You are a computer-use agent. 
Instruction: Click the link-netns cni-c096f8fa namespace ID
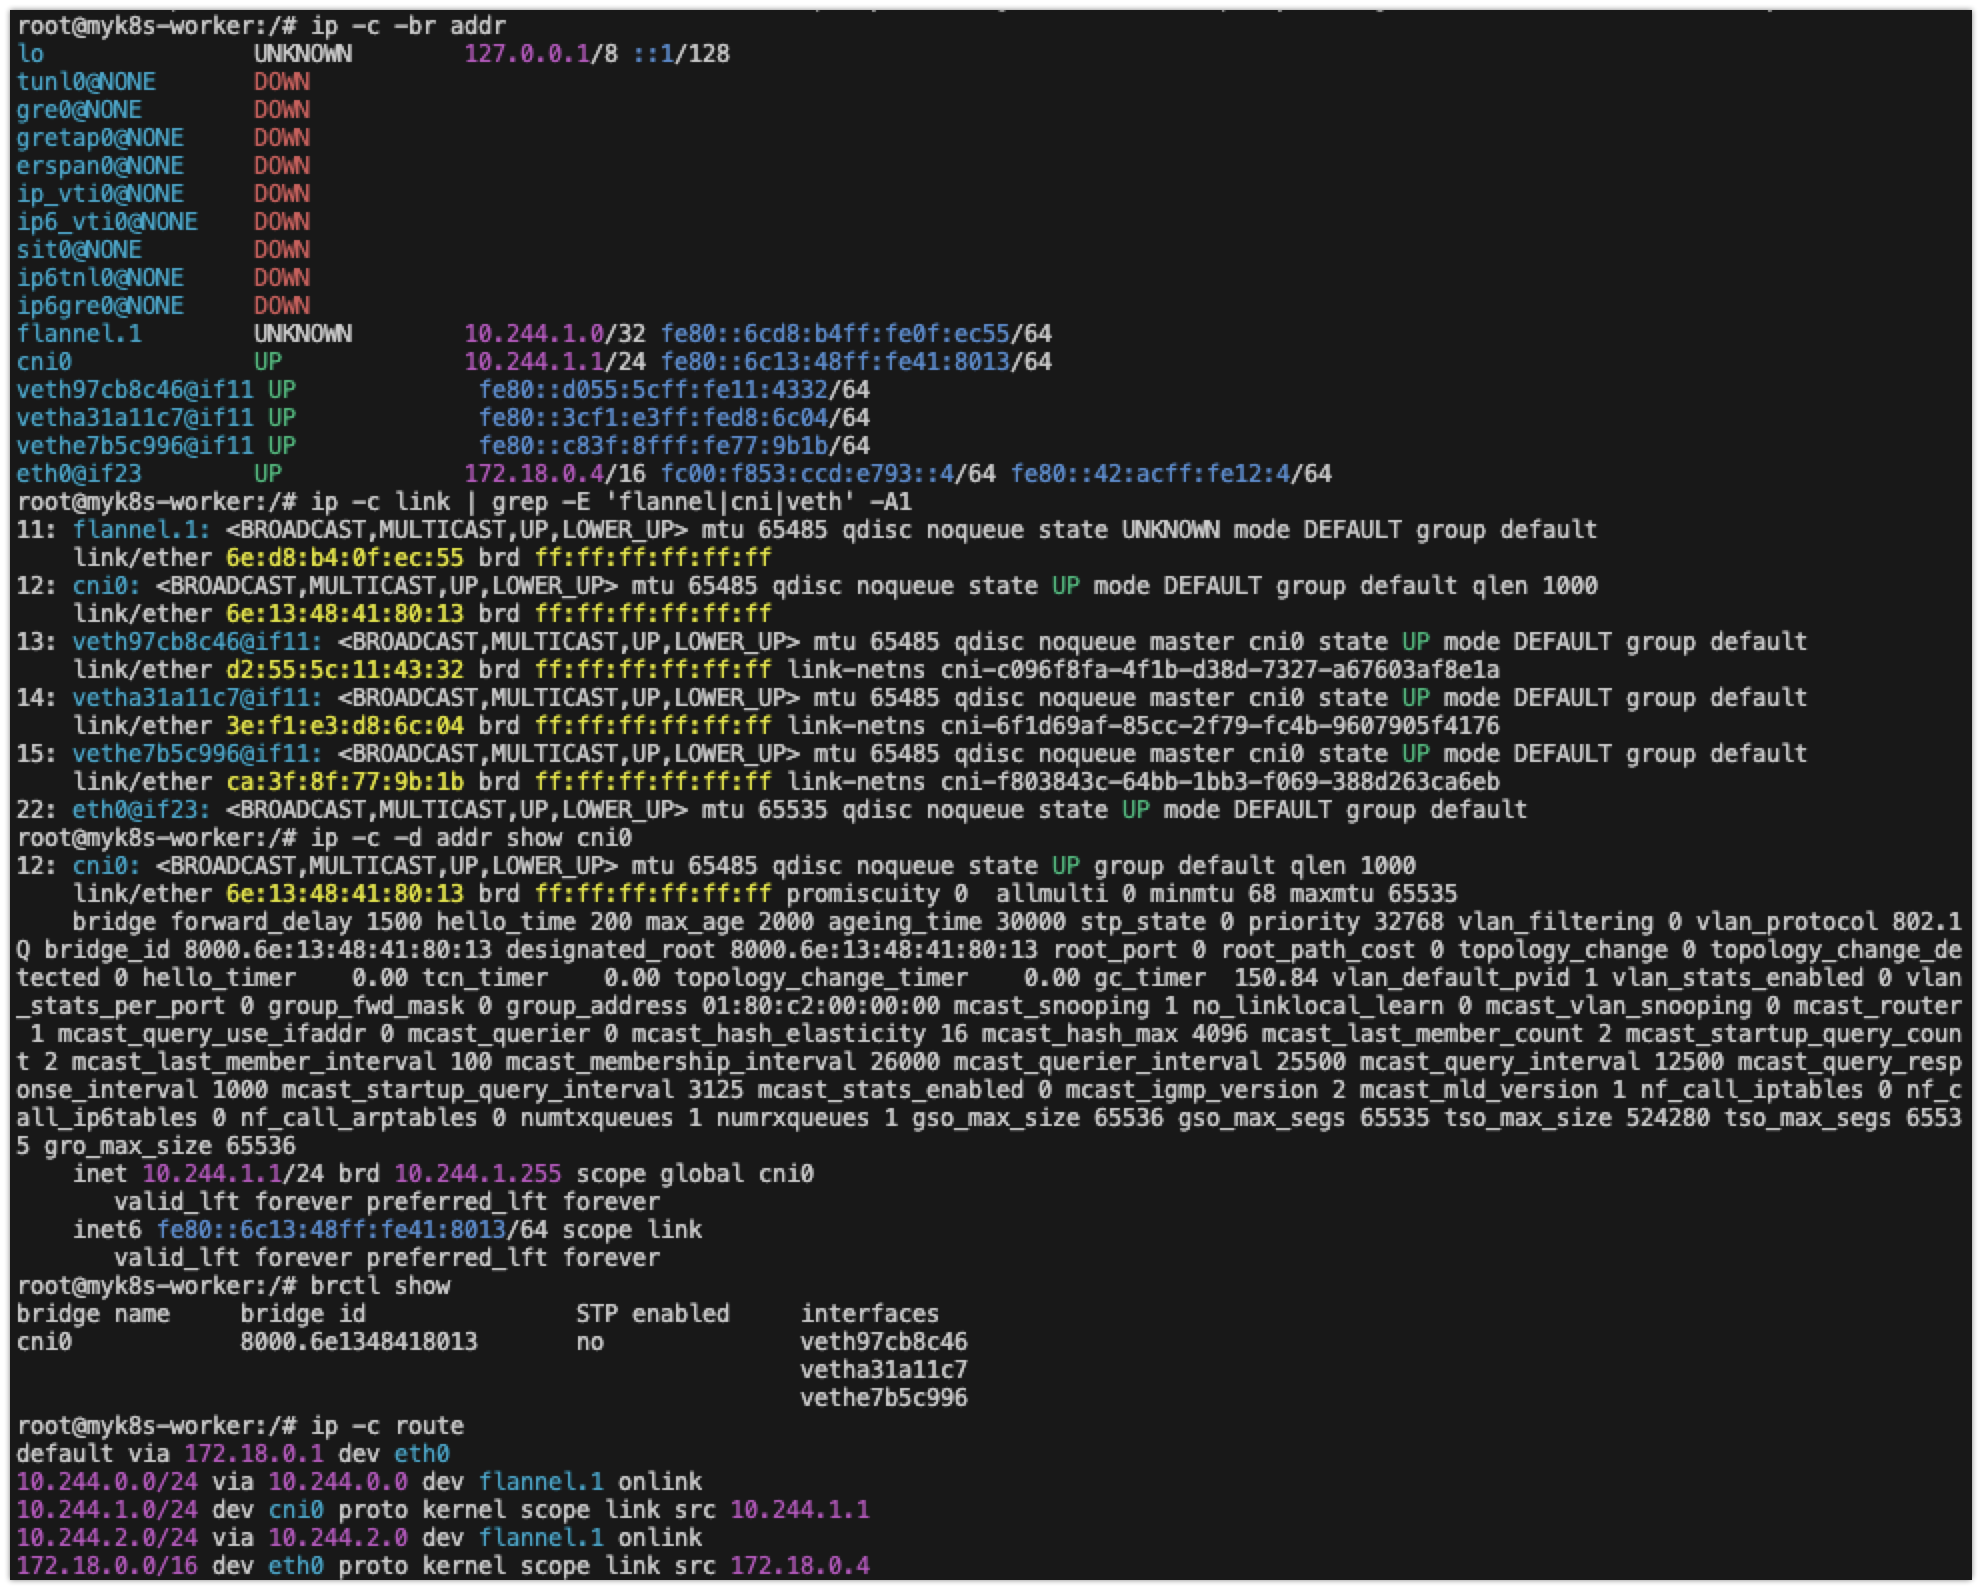tap(1220, 669)
